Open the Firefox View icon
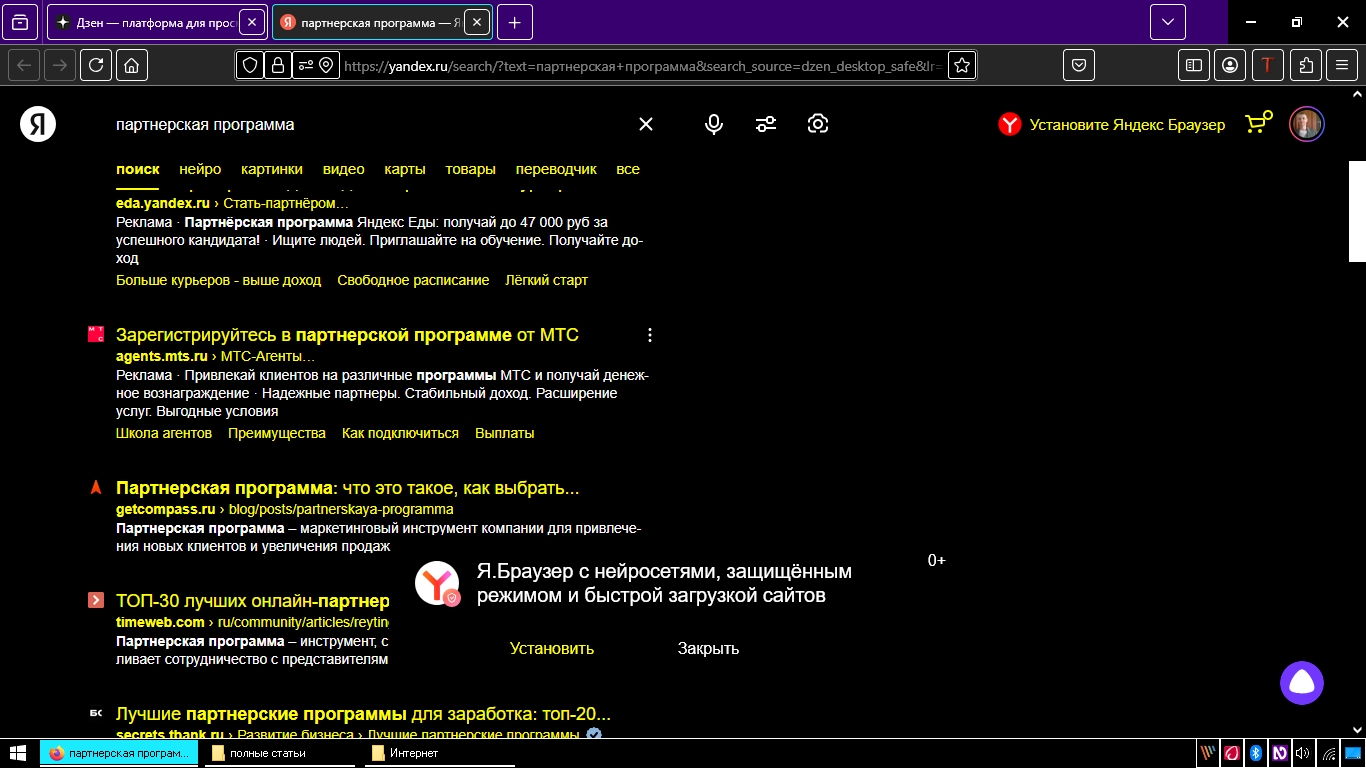Screen dimensions: 1366x768 21,22
